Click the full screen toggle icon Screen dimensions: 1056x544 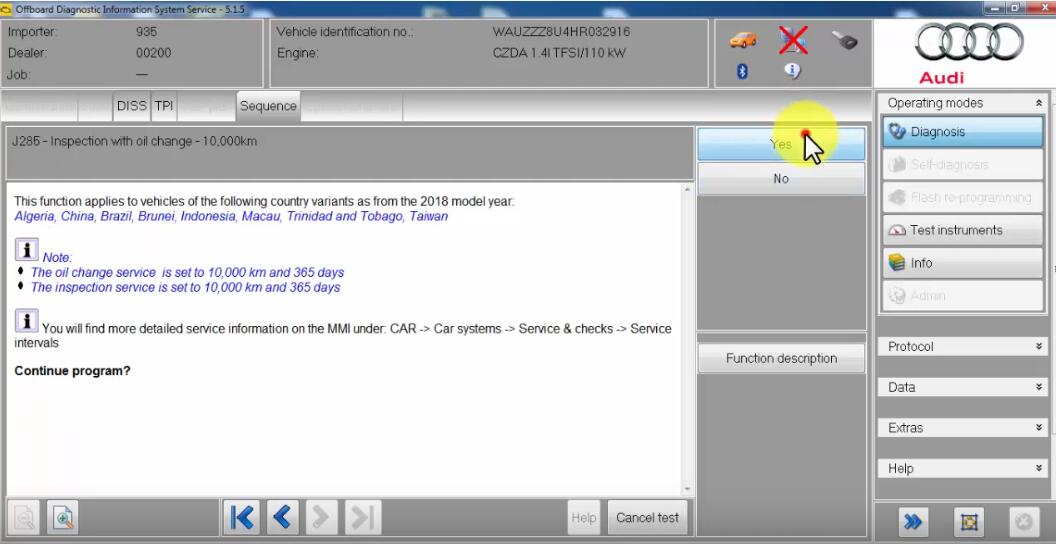[969, 522]
